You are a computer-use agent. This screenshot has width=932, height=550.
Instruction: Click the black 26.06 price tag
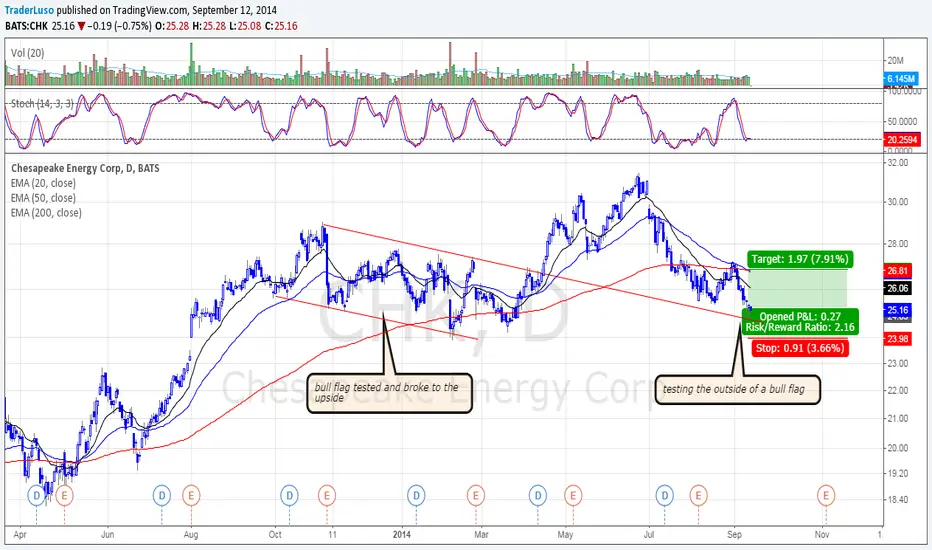click(x=898, y=288)
